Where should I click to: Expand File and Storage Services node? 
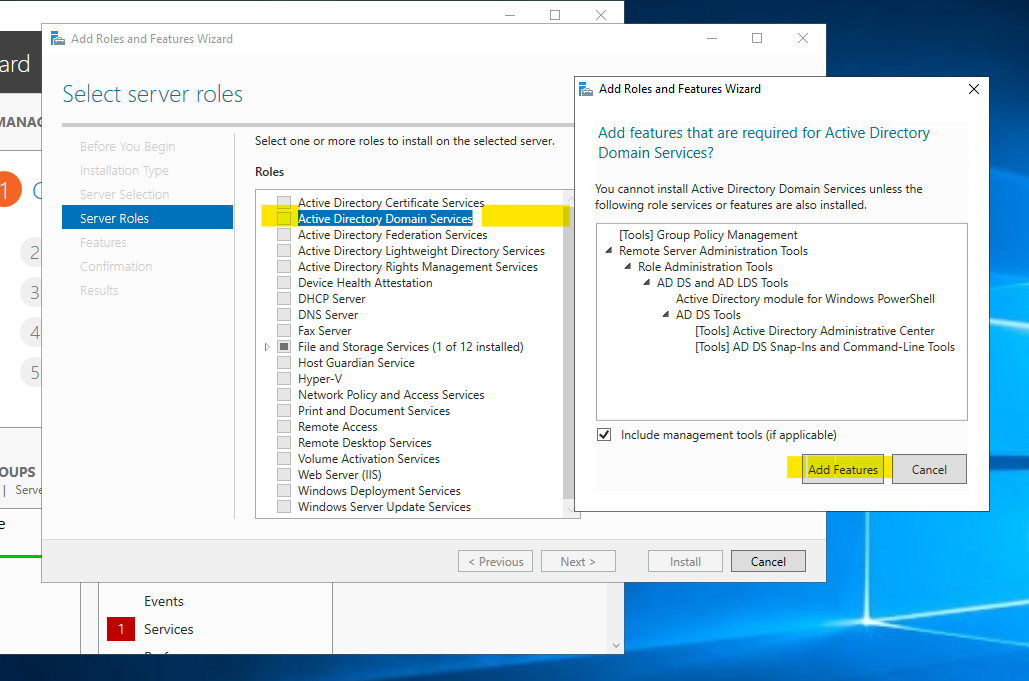[267, 346]
